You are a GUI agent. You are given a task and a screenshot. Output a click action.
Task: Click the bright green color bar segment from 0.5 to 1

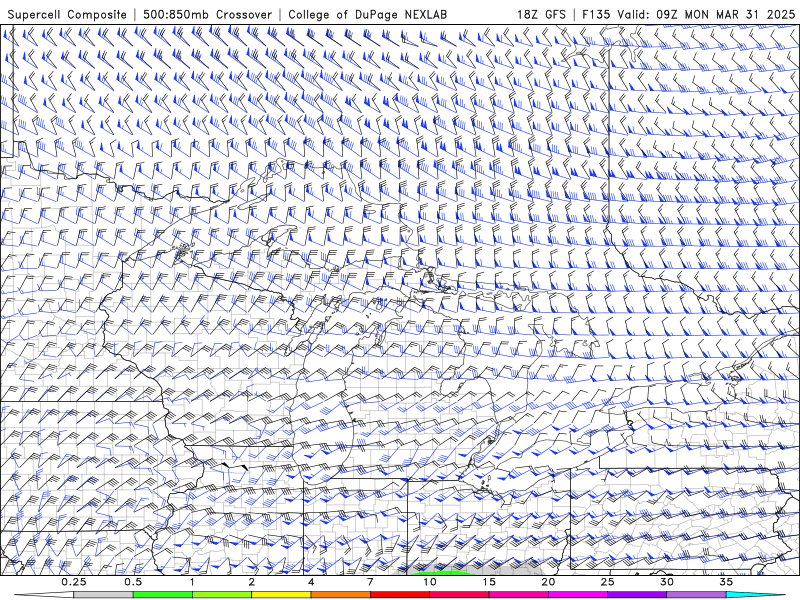[163, 595]
